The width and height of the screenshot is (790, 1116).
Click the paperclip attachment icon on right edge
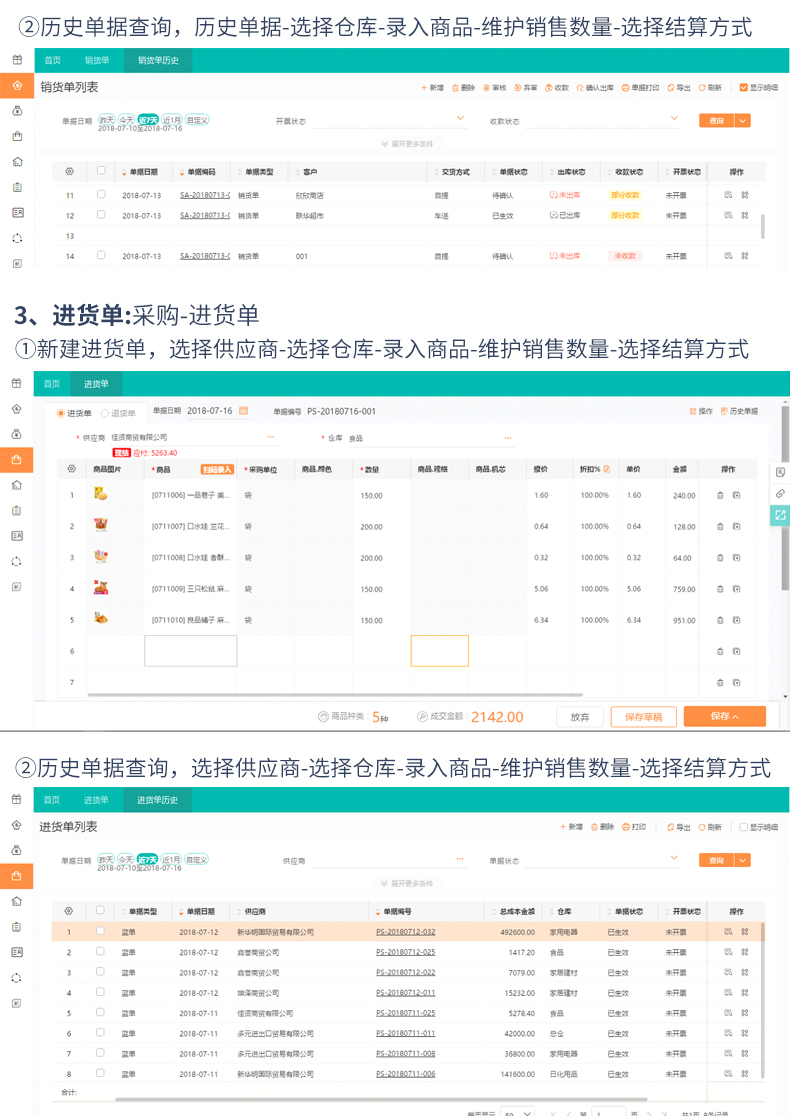pyautogui.click(x=780, y=493)
